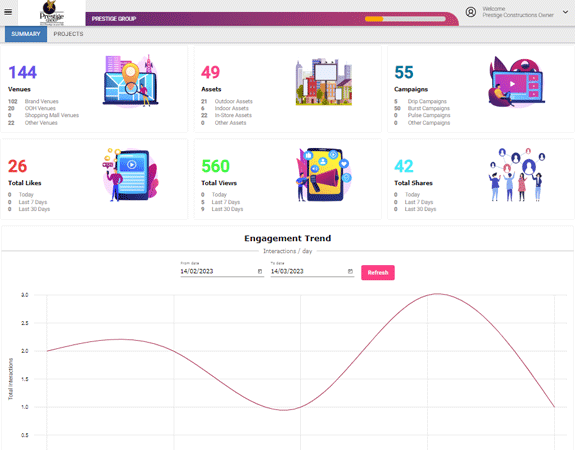575x450 pixels.
Task: Click the Prestige Group logo
Action: coord(52,13)
